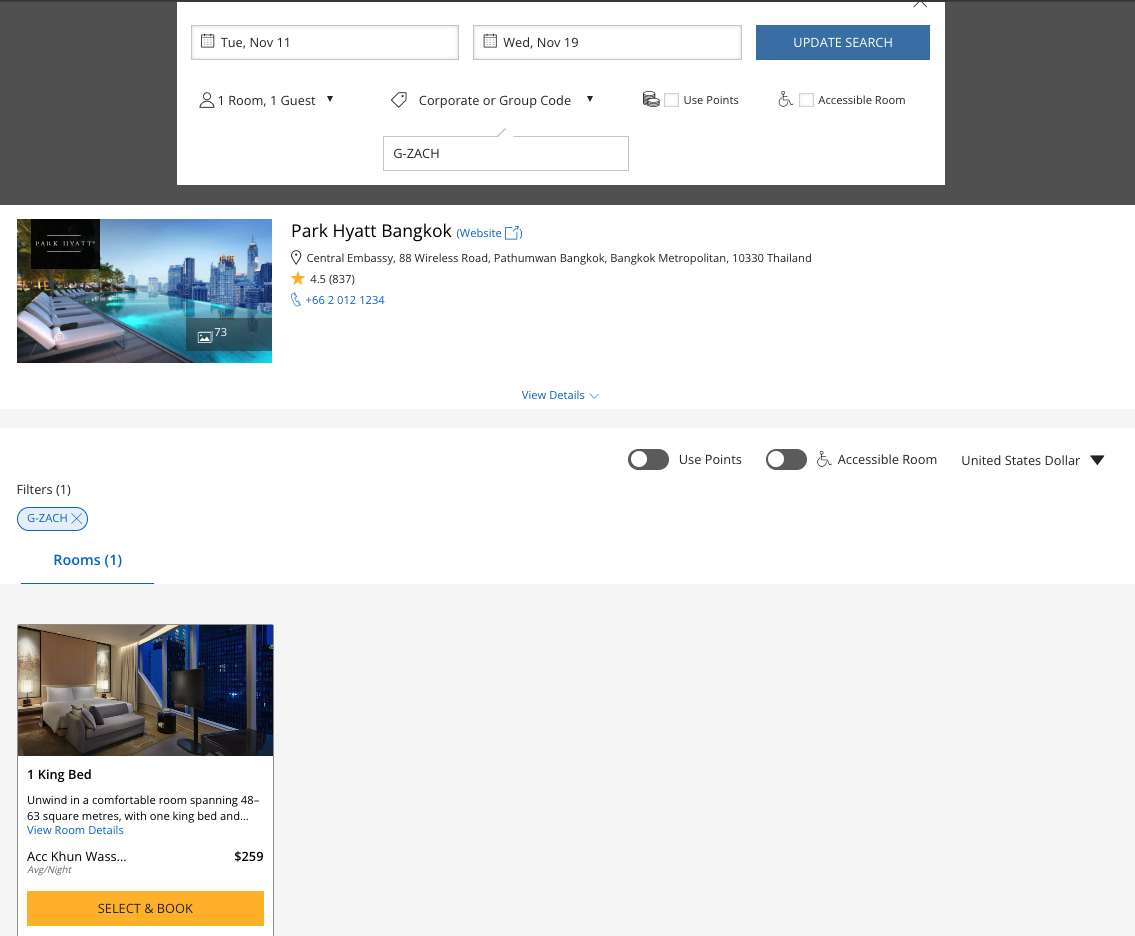Viewport: 1135px width, 936px height.
Task: Click the SELECT & BOOK button
Action: coord(145,908)
